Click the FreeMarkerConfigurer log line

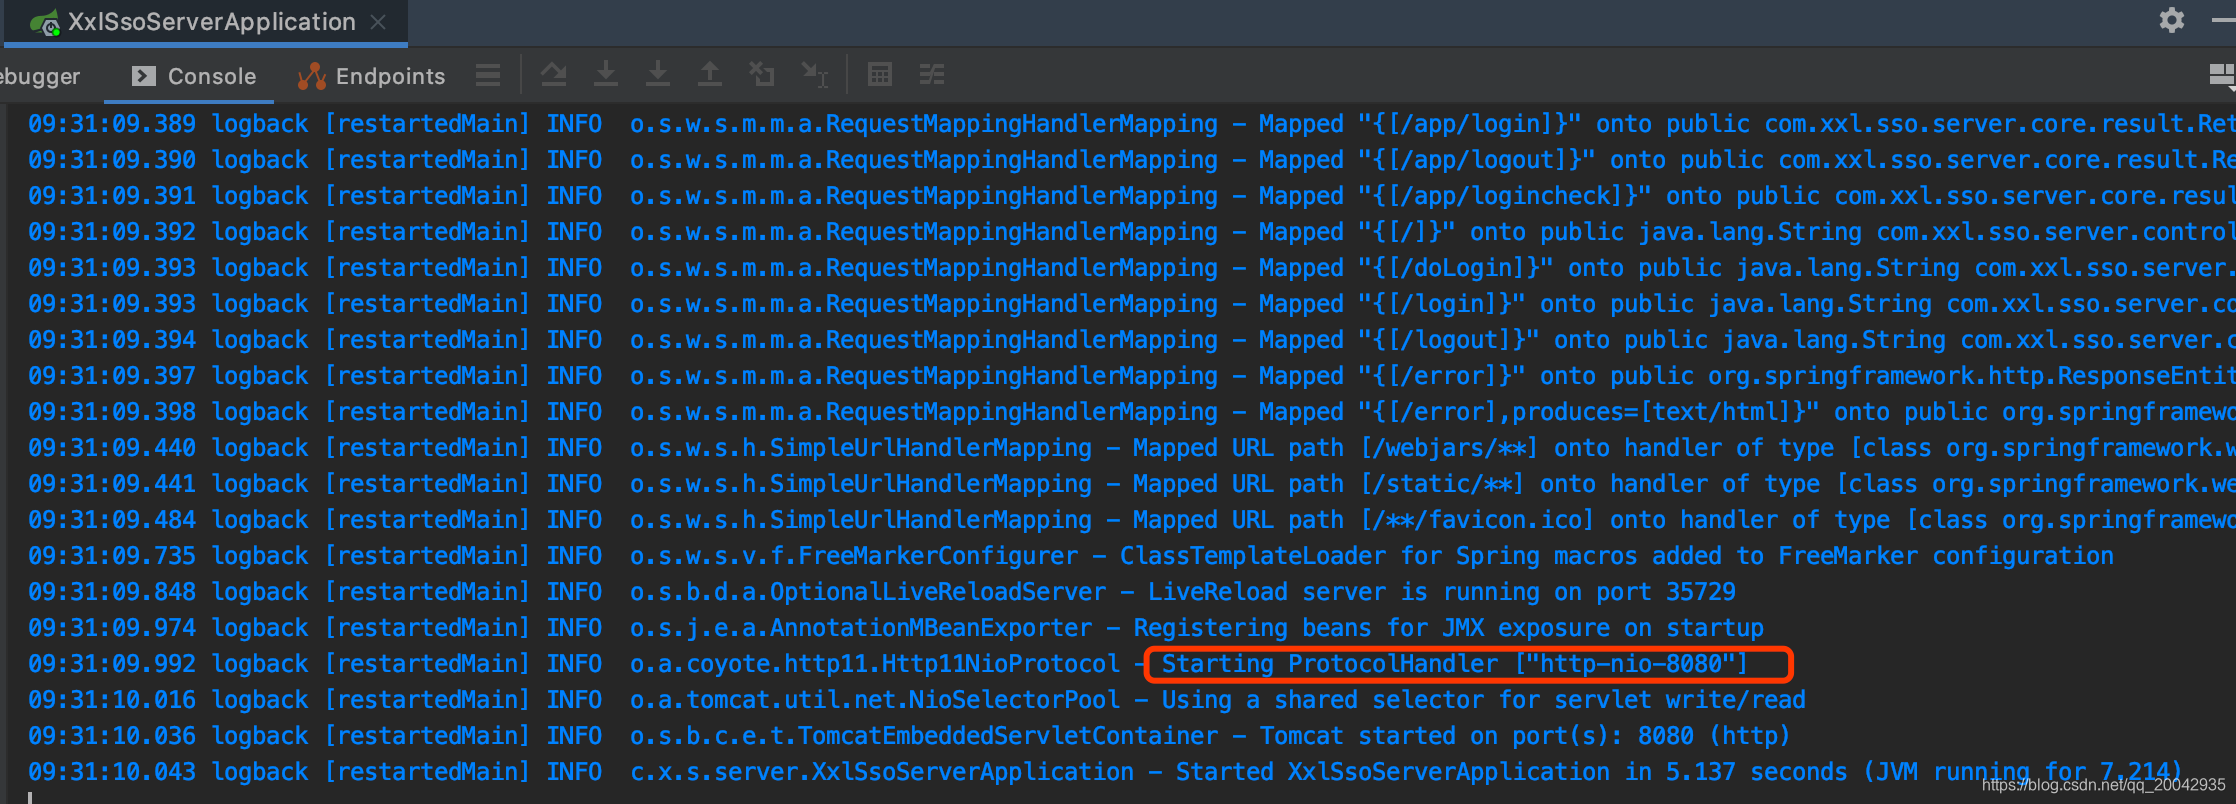click(1071, 556)
